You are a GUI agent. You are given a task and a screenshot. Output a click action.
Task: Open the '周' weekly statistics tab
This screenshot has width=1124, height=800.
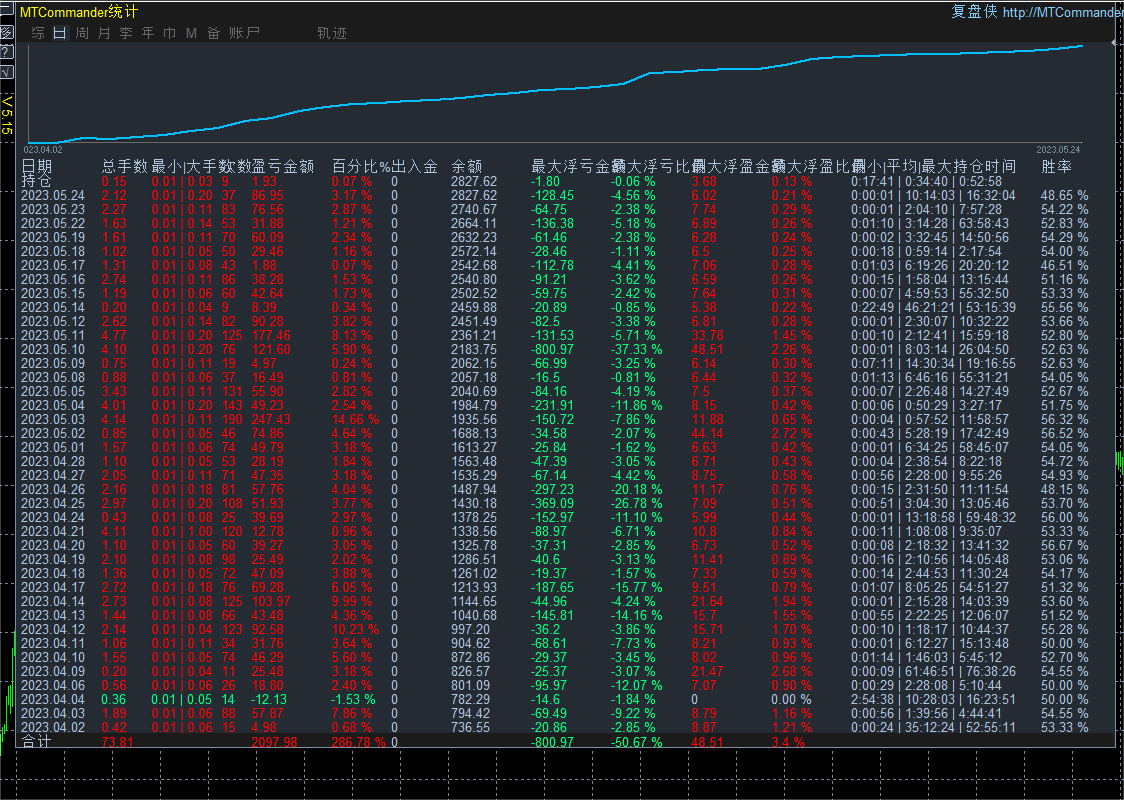pyautogui.click(x=82, y=33)
